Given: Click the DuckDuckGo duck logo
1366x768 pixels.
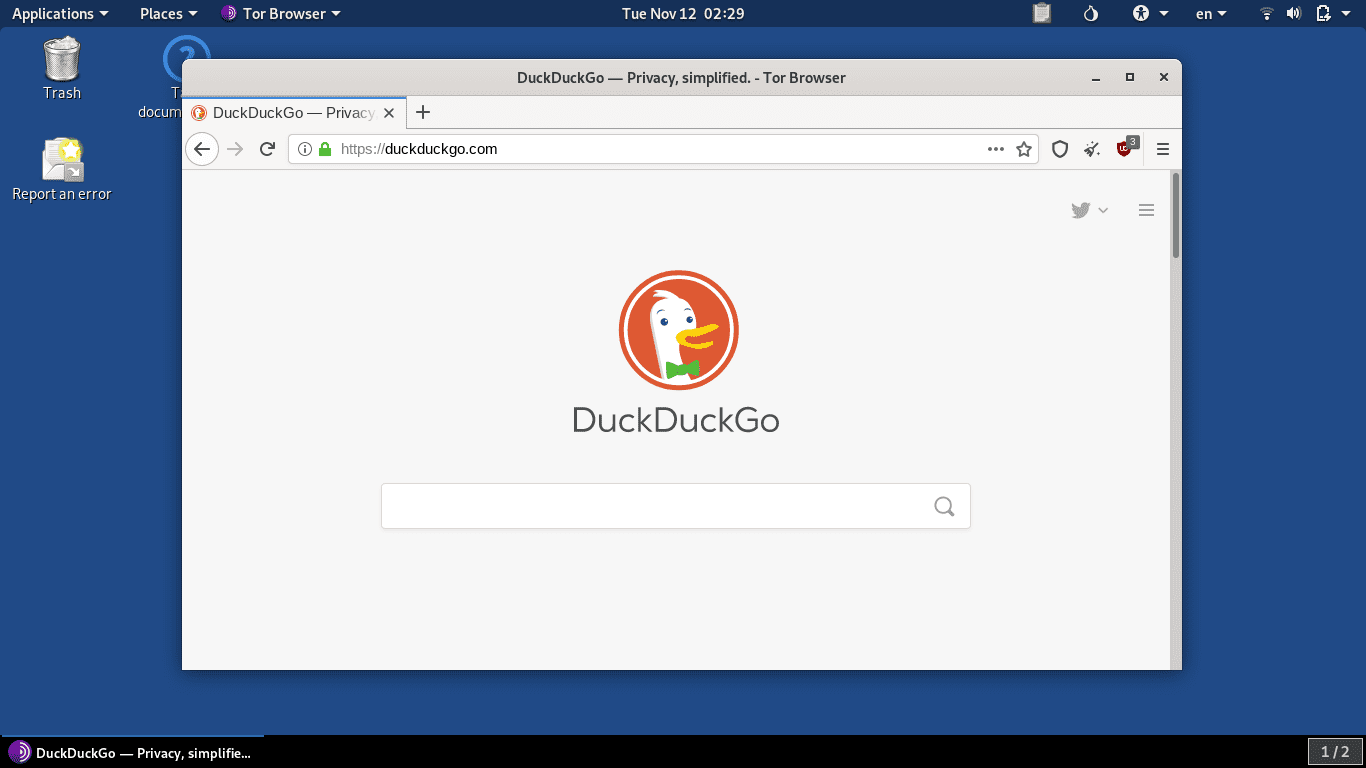Looking at the screenshot, I should 678,330.
